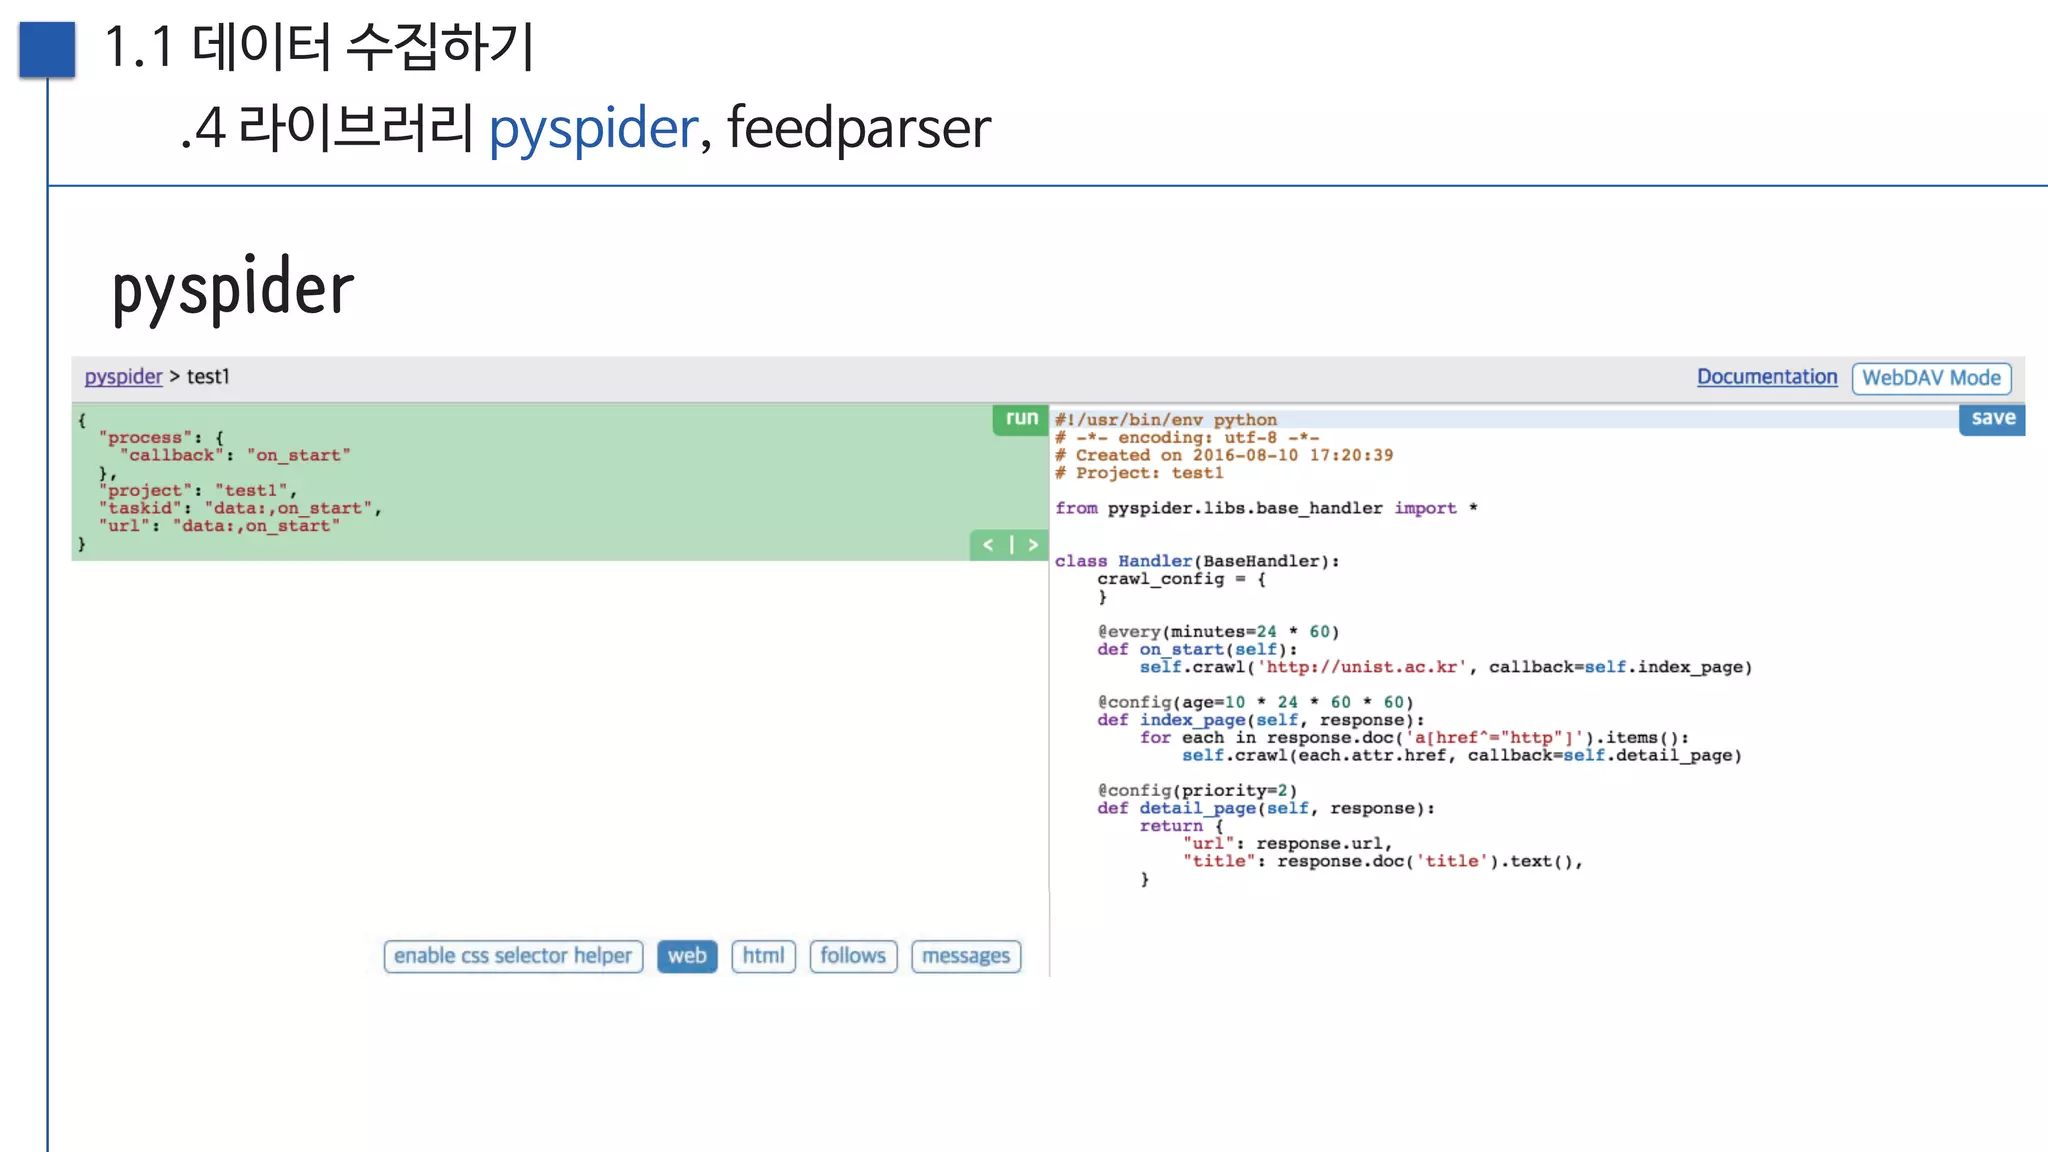Viewport: 2048px width, 1152px height.
Task: Place cursor on shebang line of script
Action: 1166,420
